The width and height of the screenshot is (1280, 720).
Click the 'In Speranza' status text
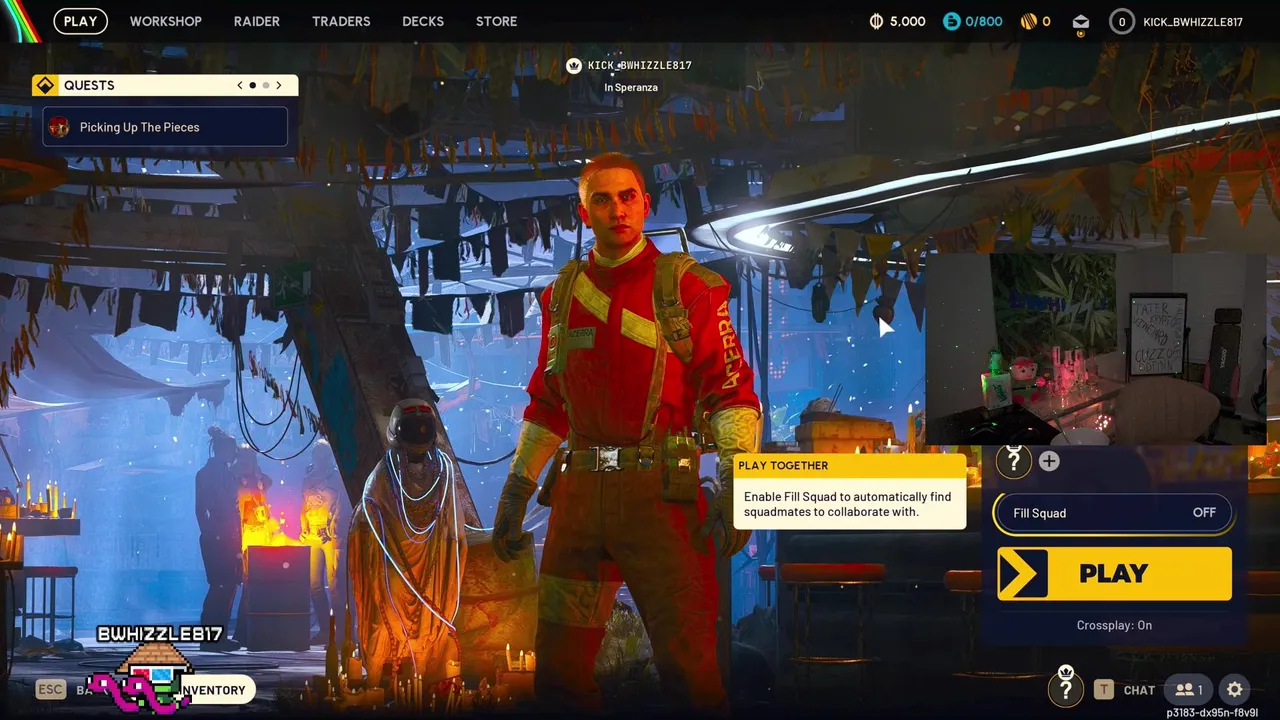(631, 88)
